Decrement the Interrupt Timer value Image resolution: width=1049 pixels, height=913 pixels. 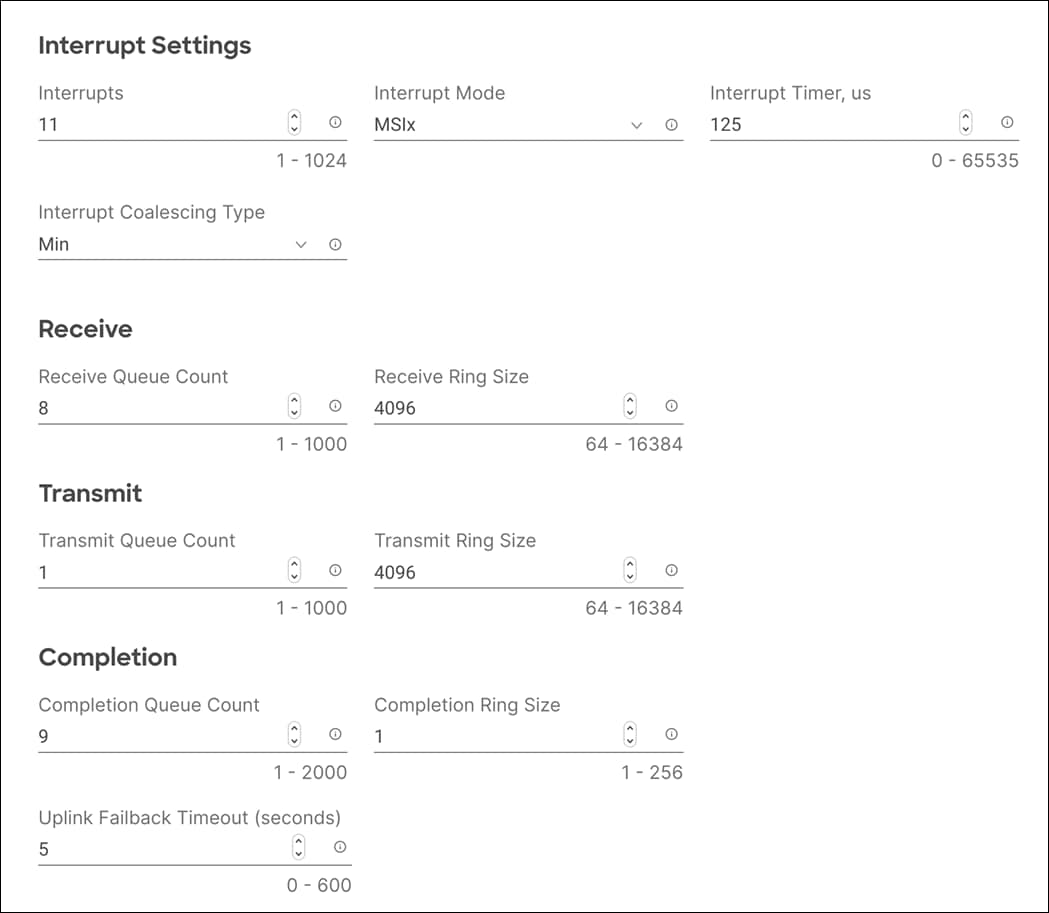tap(964, 130)
